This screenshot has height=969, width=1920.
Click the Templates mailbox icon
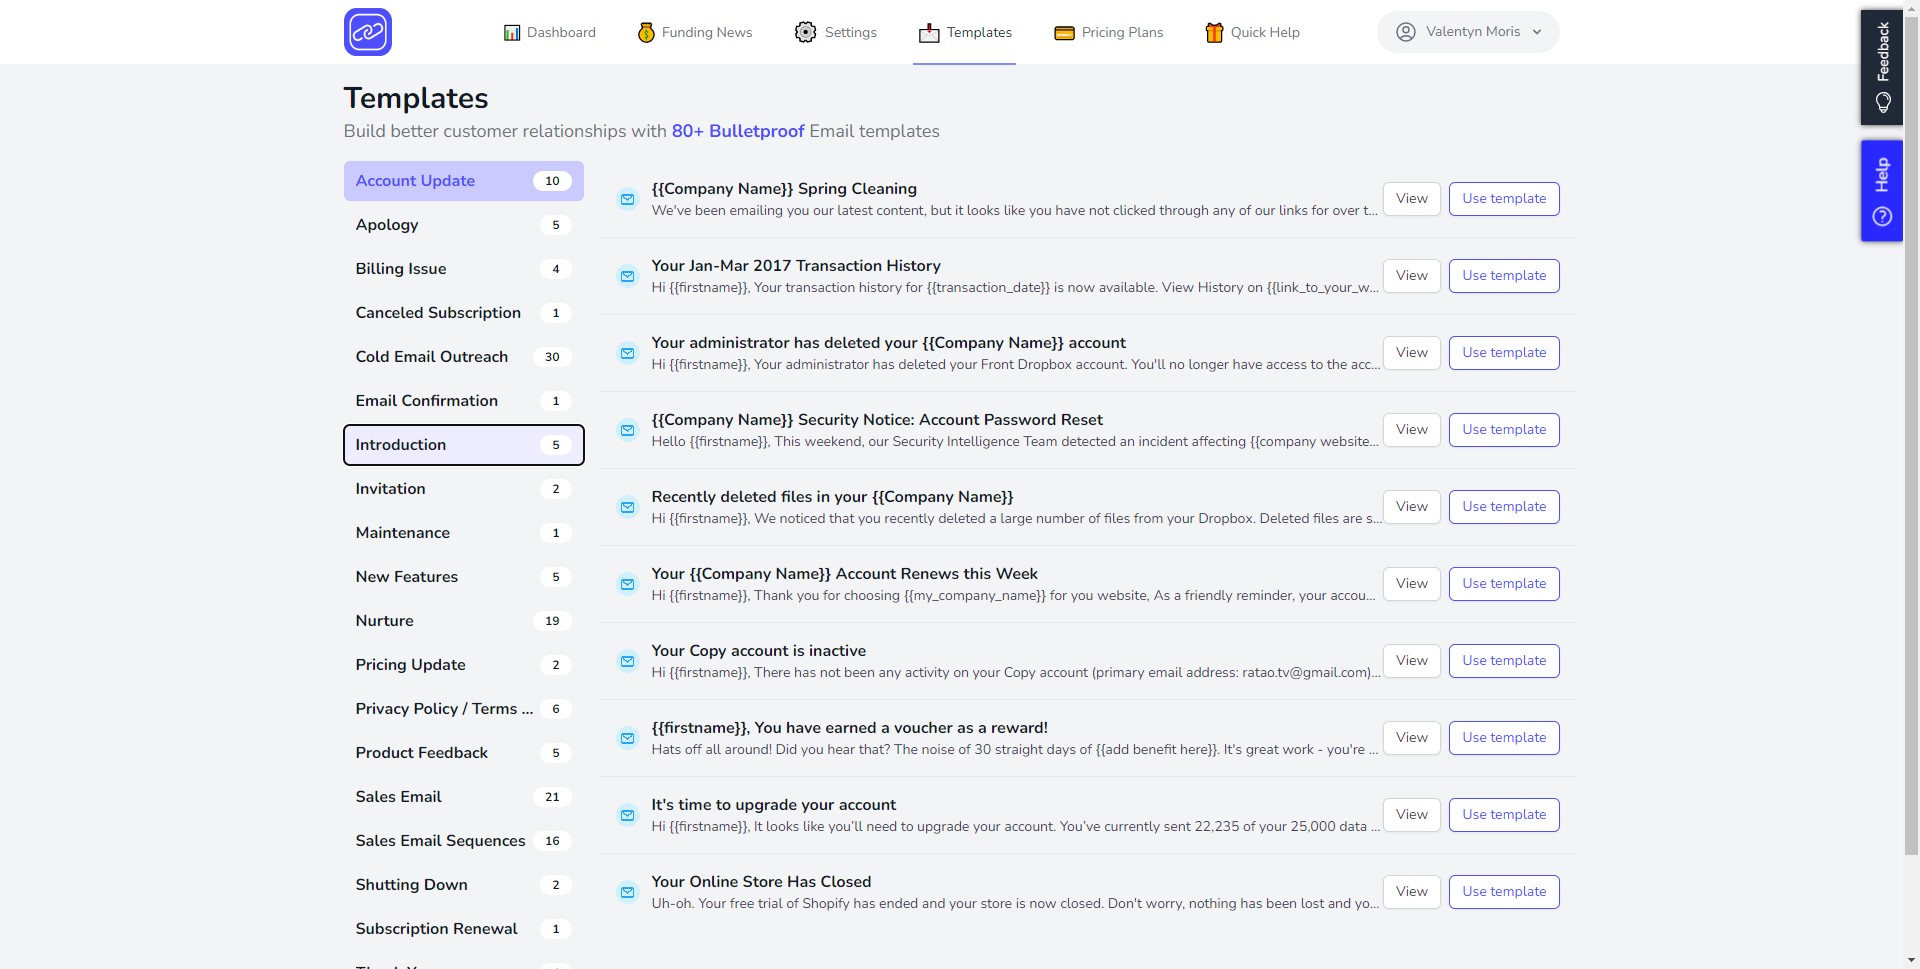click(x=929, y=33)
